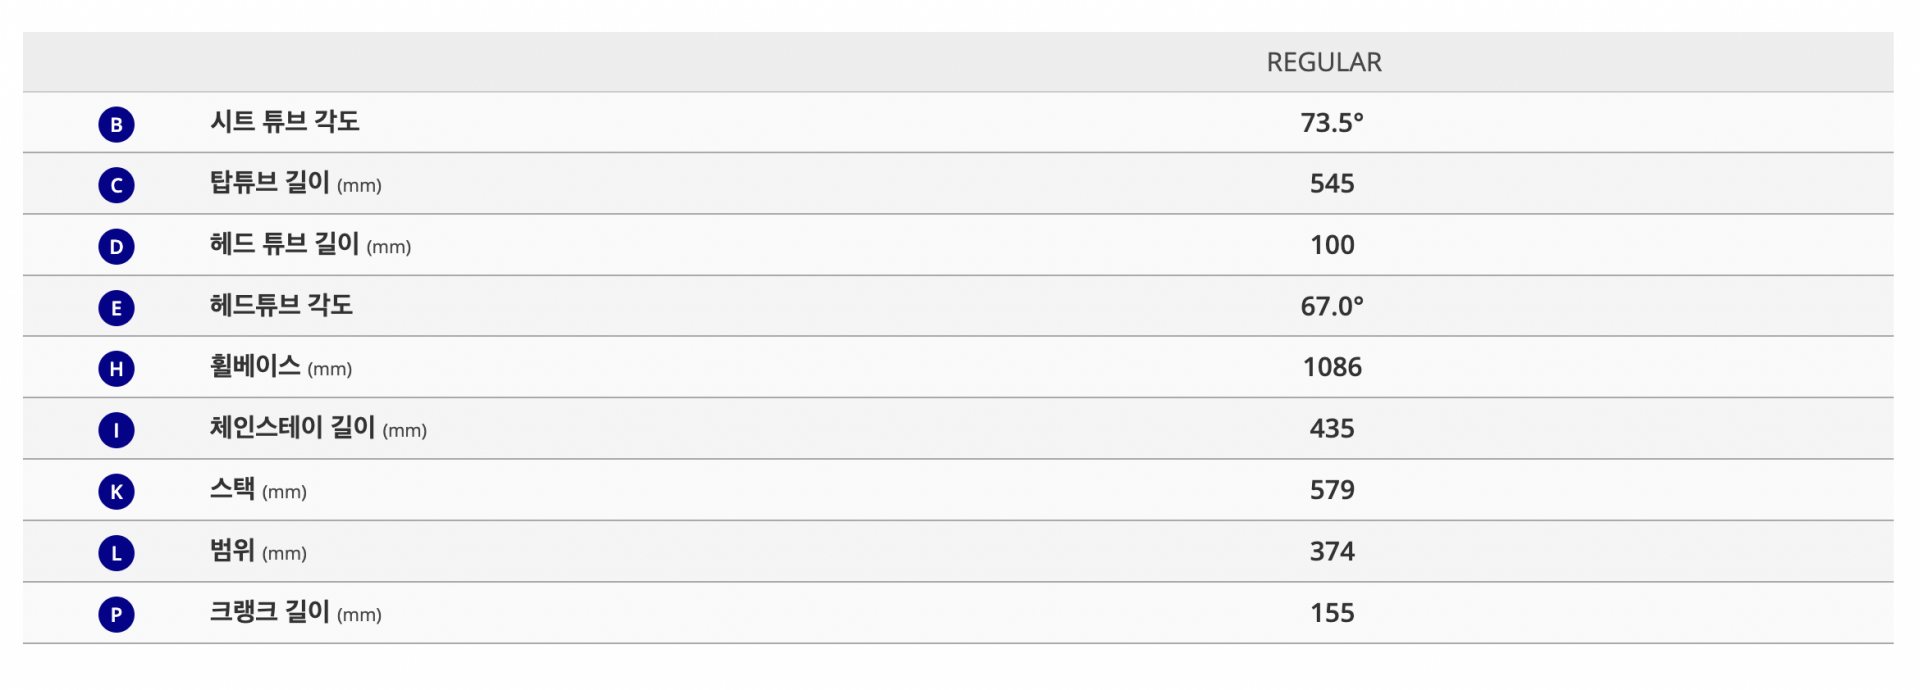Click the blue C badge icon
The image size is (1920, 690).
point(116,185)
